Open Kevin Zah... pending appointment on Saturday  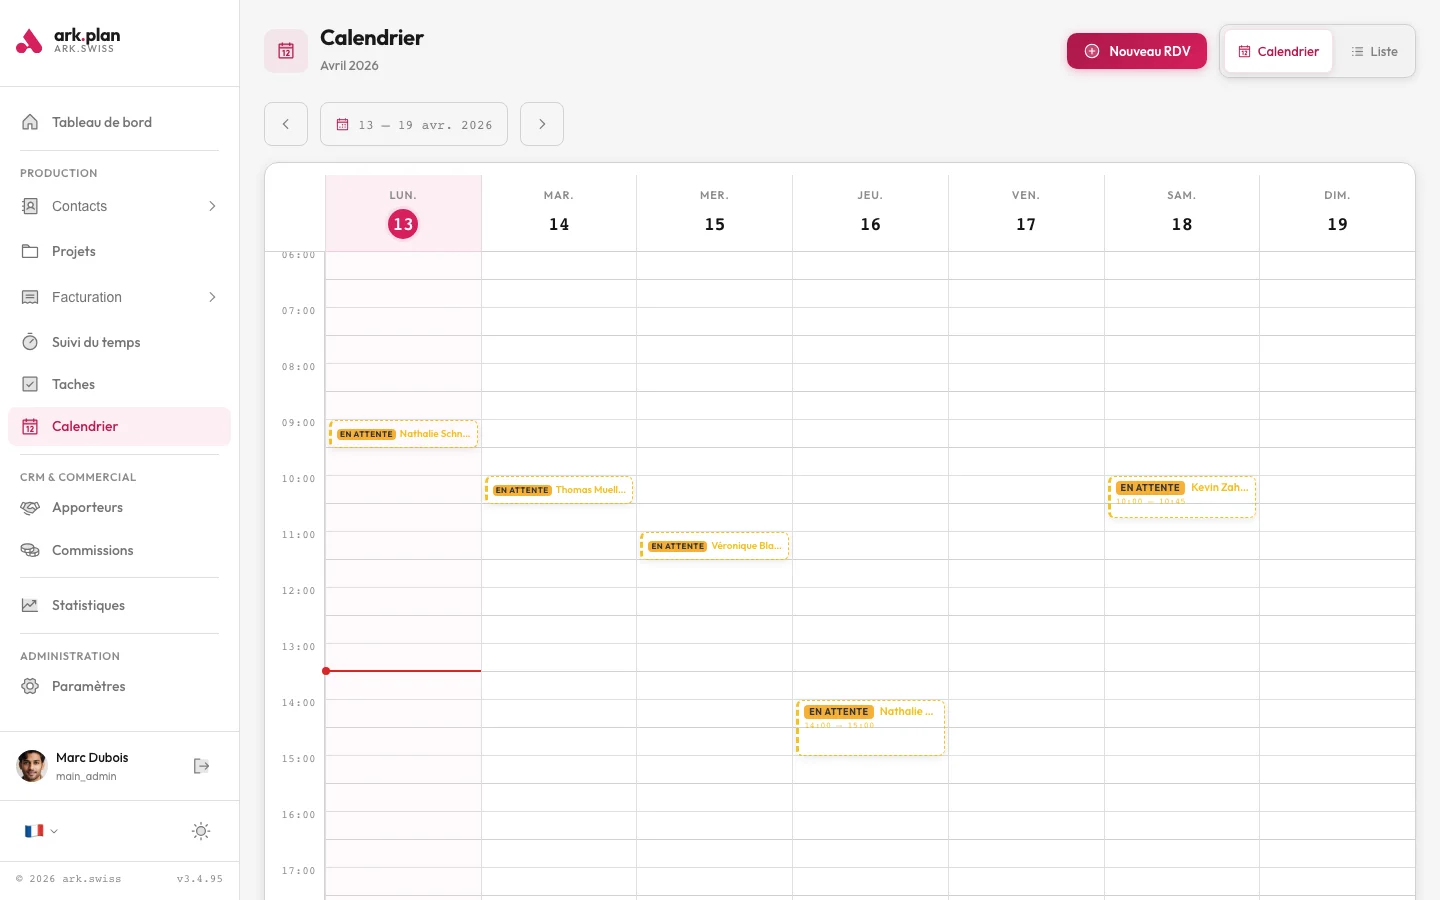tap(1182, 497)
